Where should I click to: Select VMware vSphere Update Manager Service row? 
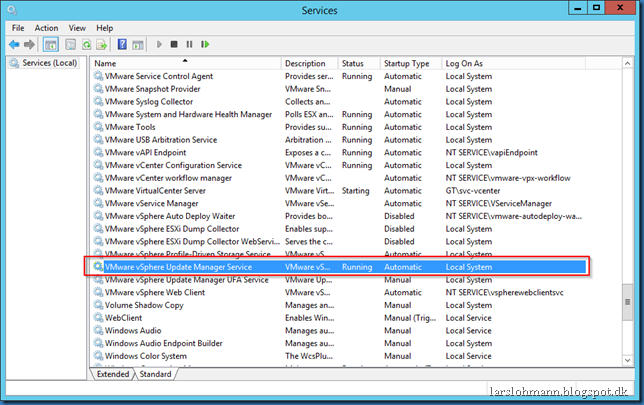click(x=339, y=267)
